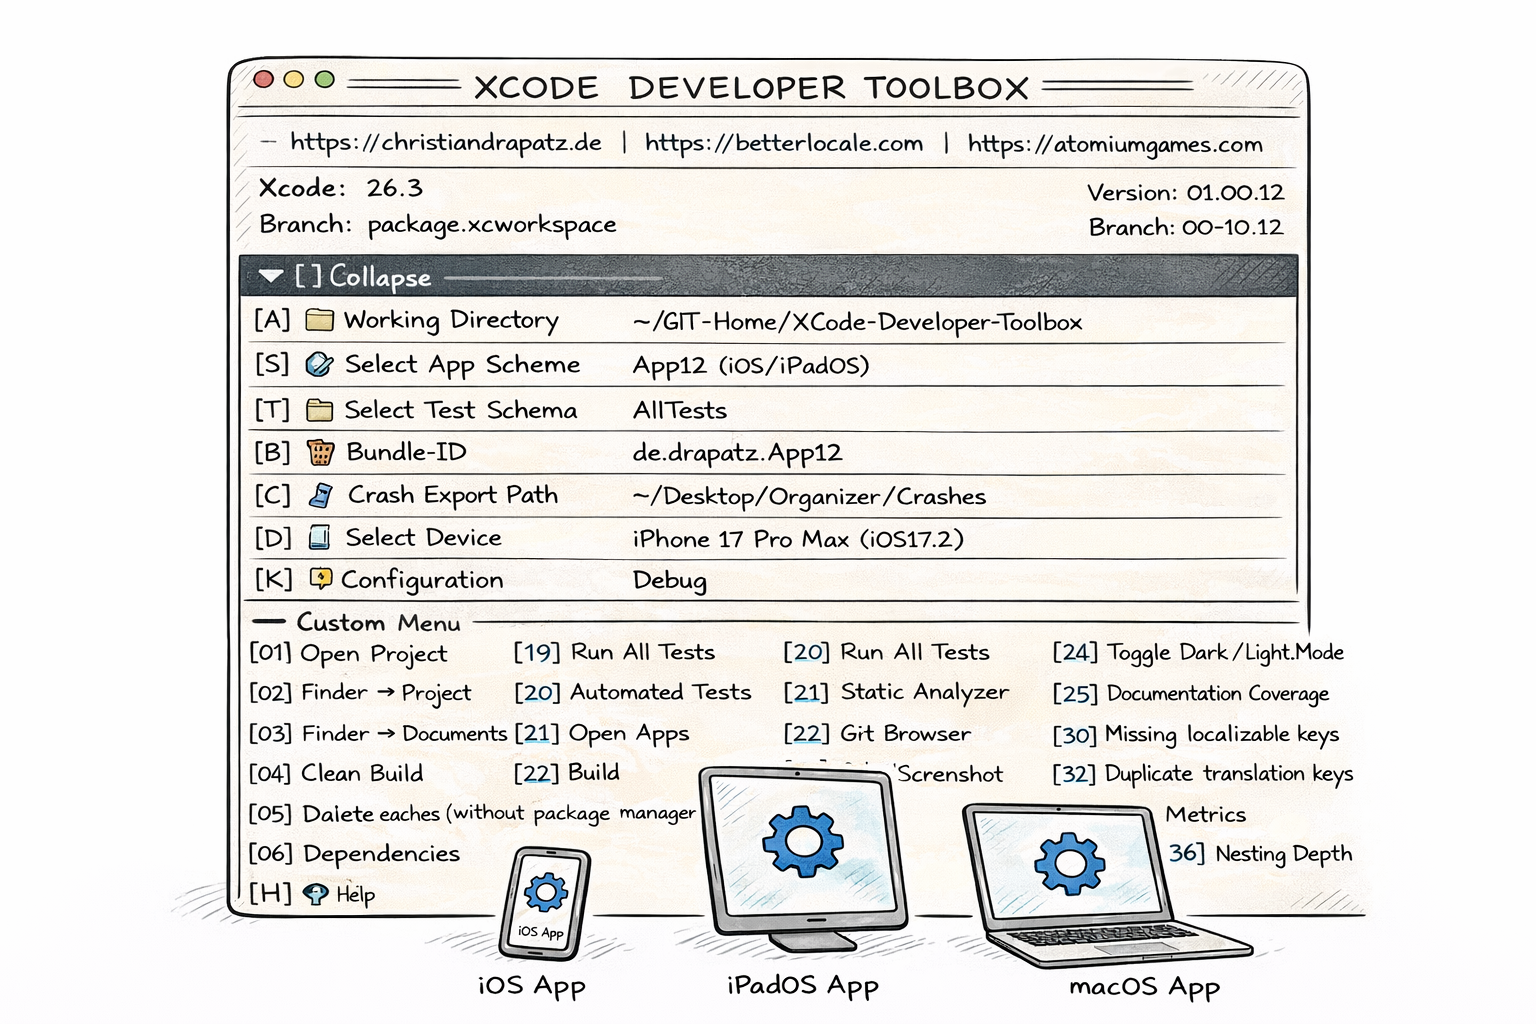
Task: Open the Configuration dropdown set to Debug
Action: pyautogui.click(x=669, y=580)
